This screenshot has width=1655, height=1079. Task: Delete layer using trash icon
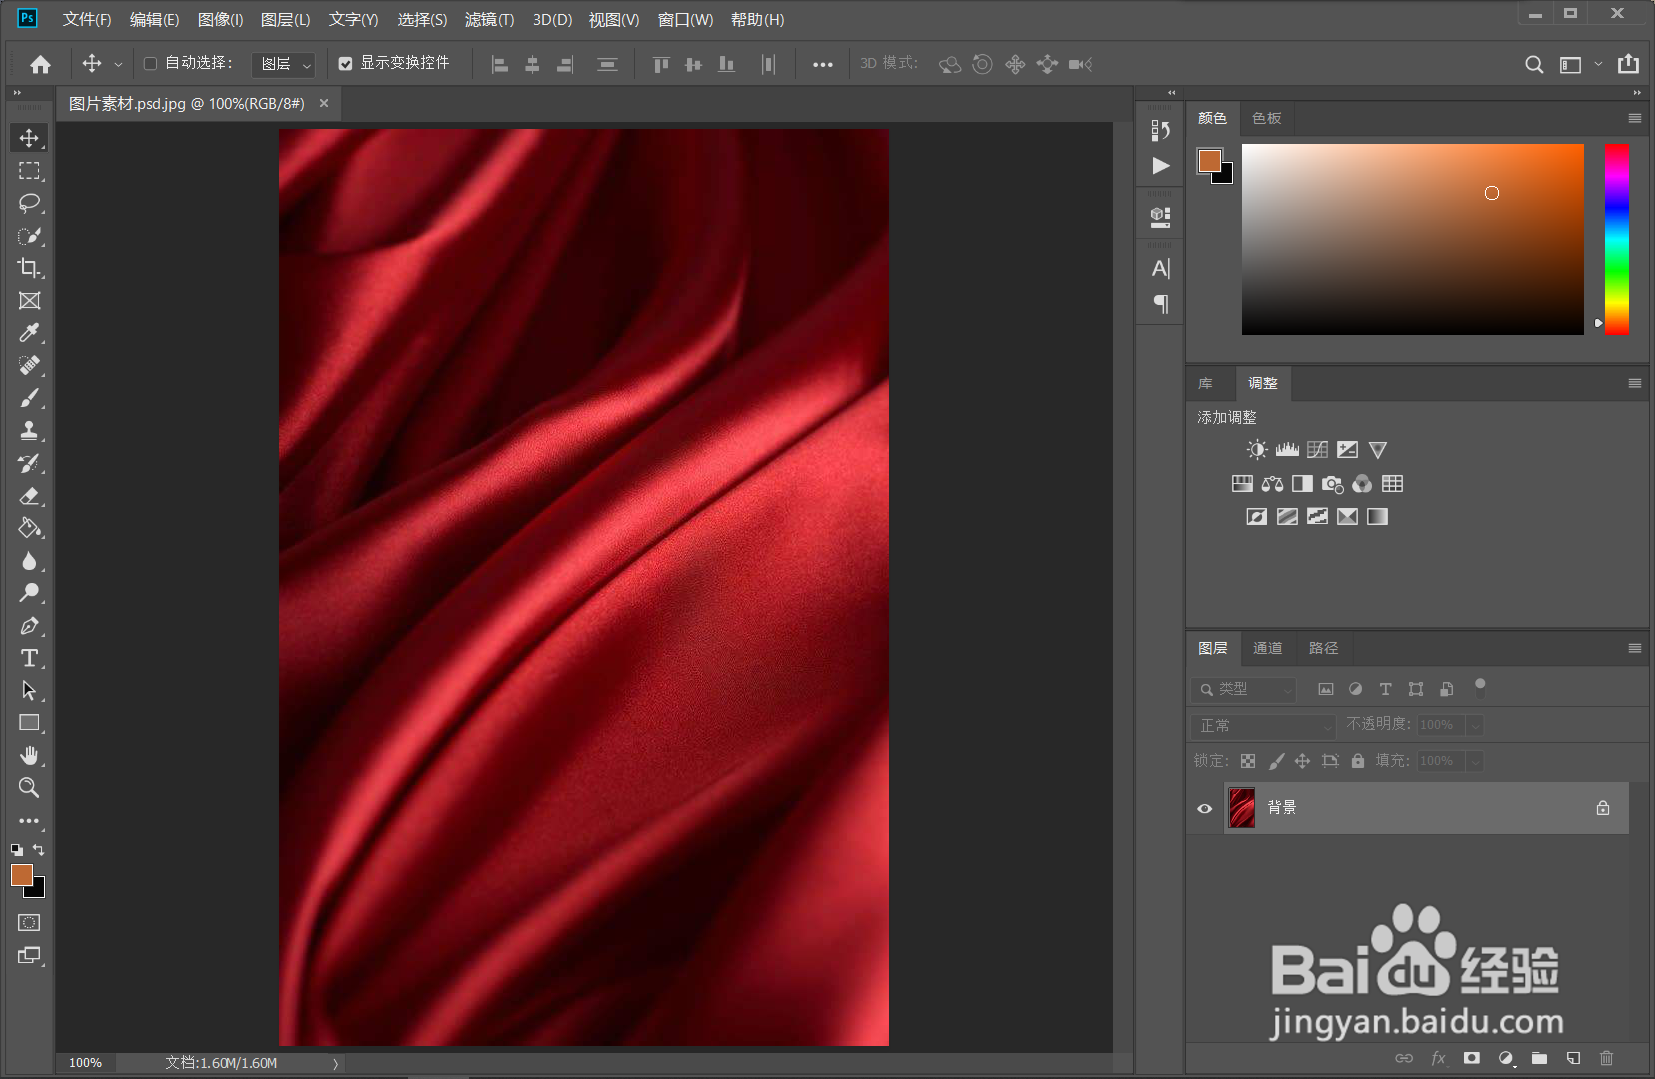click(x=1606, y=1058)
